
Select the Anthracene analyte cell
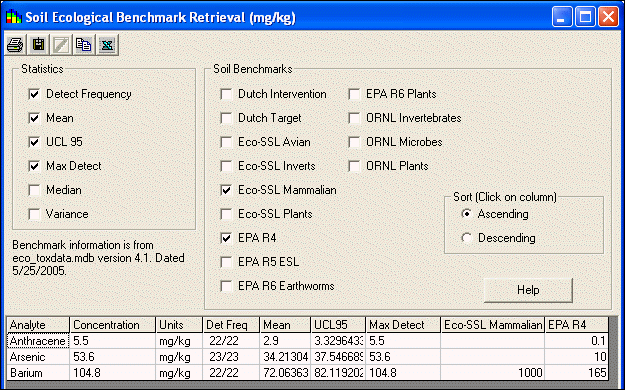pos(38,341)
